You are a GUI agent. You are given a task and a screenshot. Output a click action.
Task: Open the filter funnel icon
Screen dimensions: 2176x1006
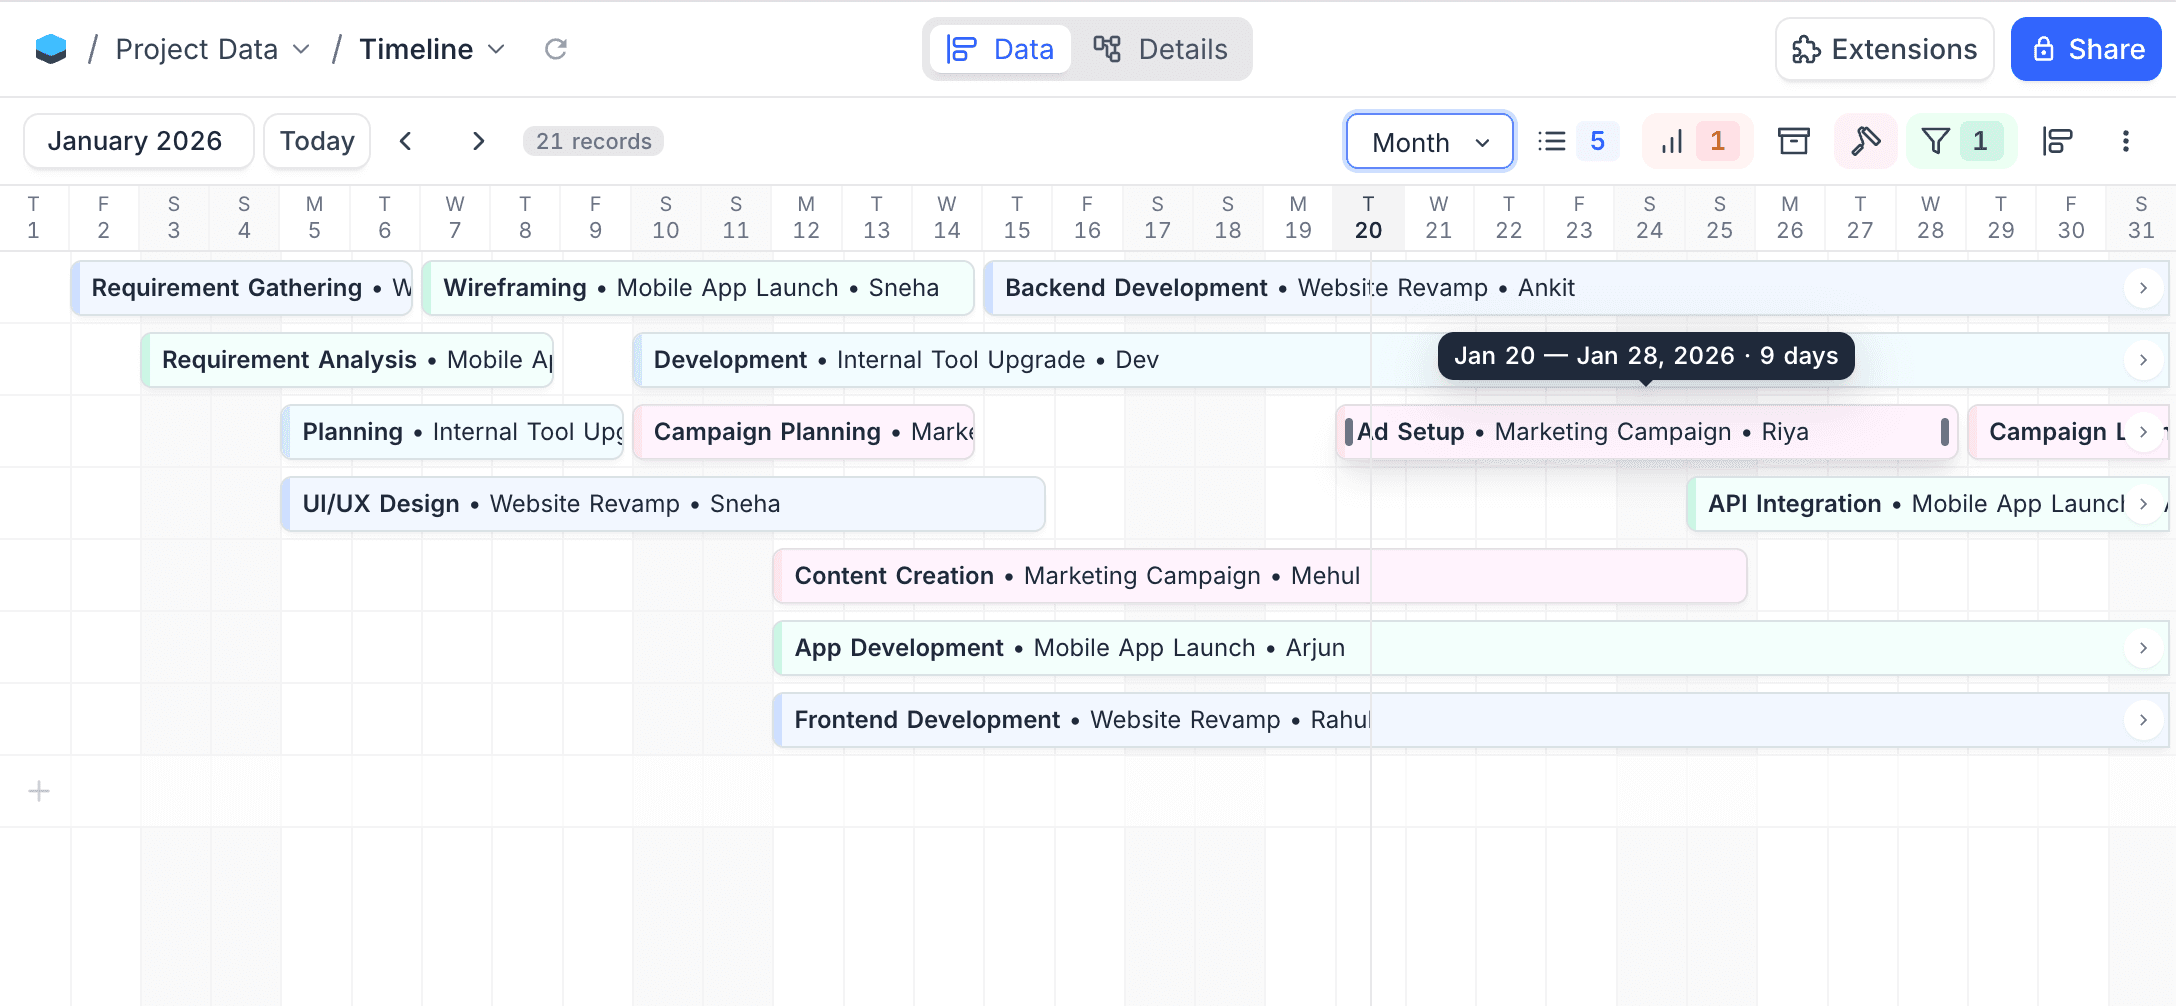click(1936, 141)
